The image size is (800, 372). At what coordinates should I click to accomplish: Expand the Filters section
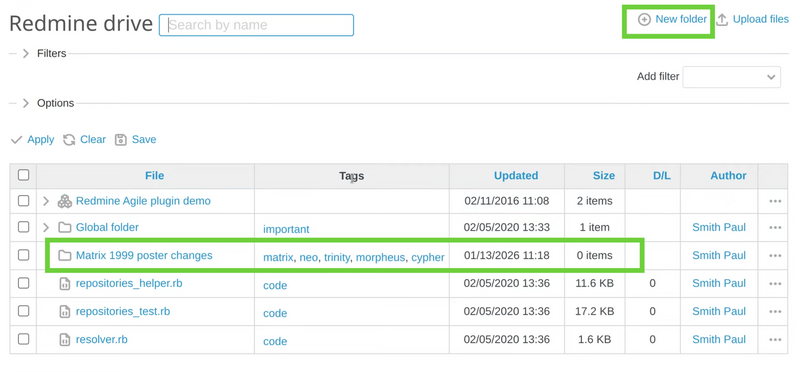[26, 53]
